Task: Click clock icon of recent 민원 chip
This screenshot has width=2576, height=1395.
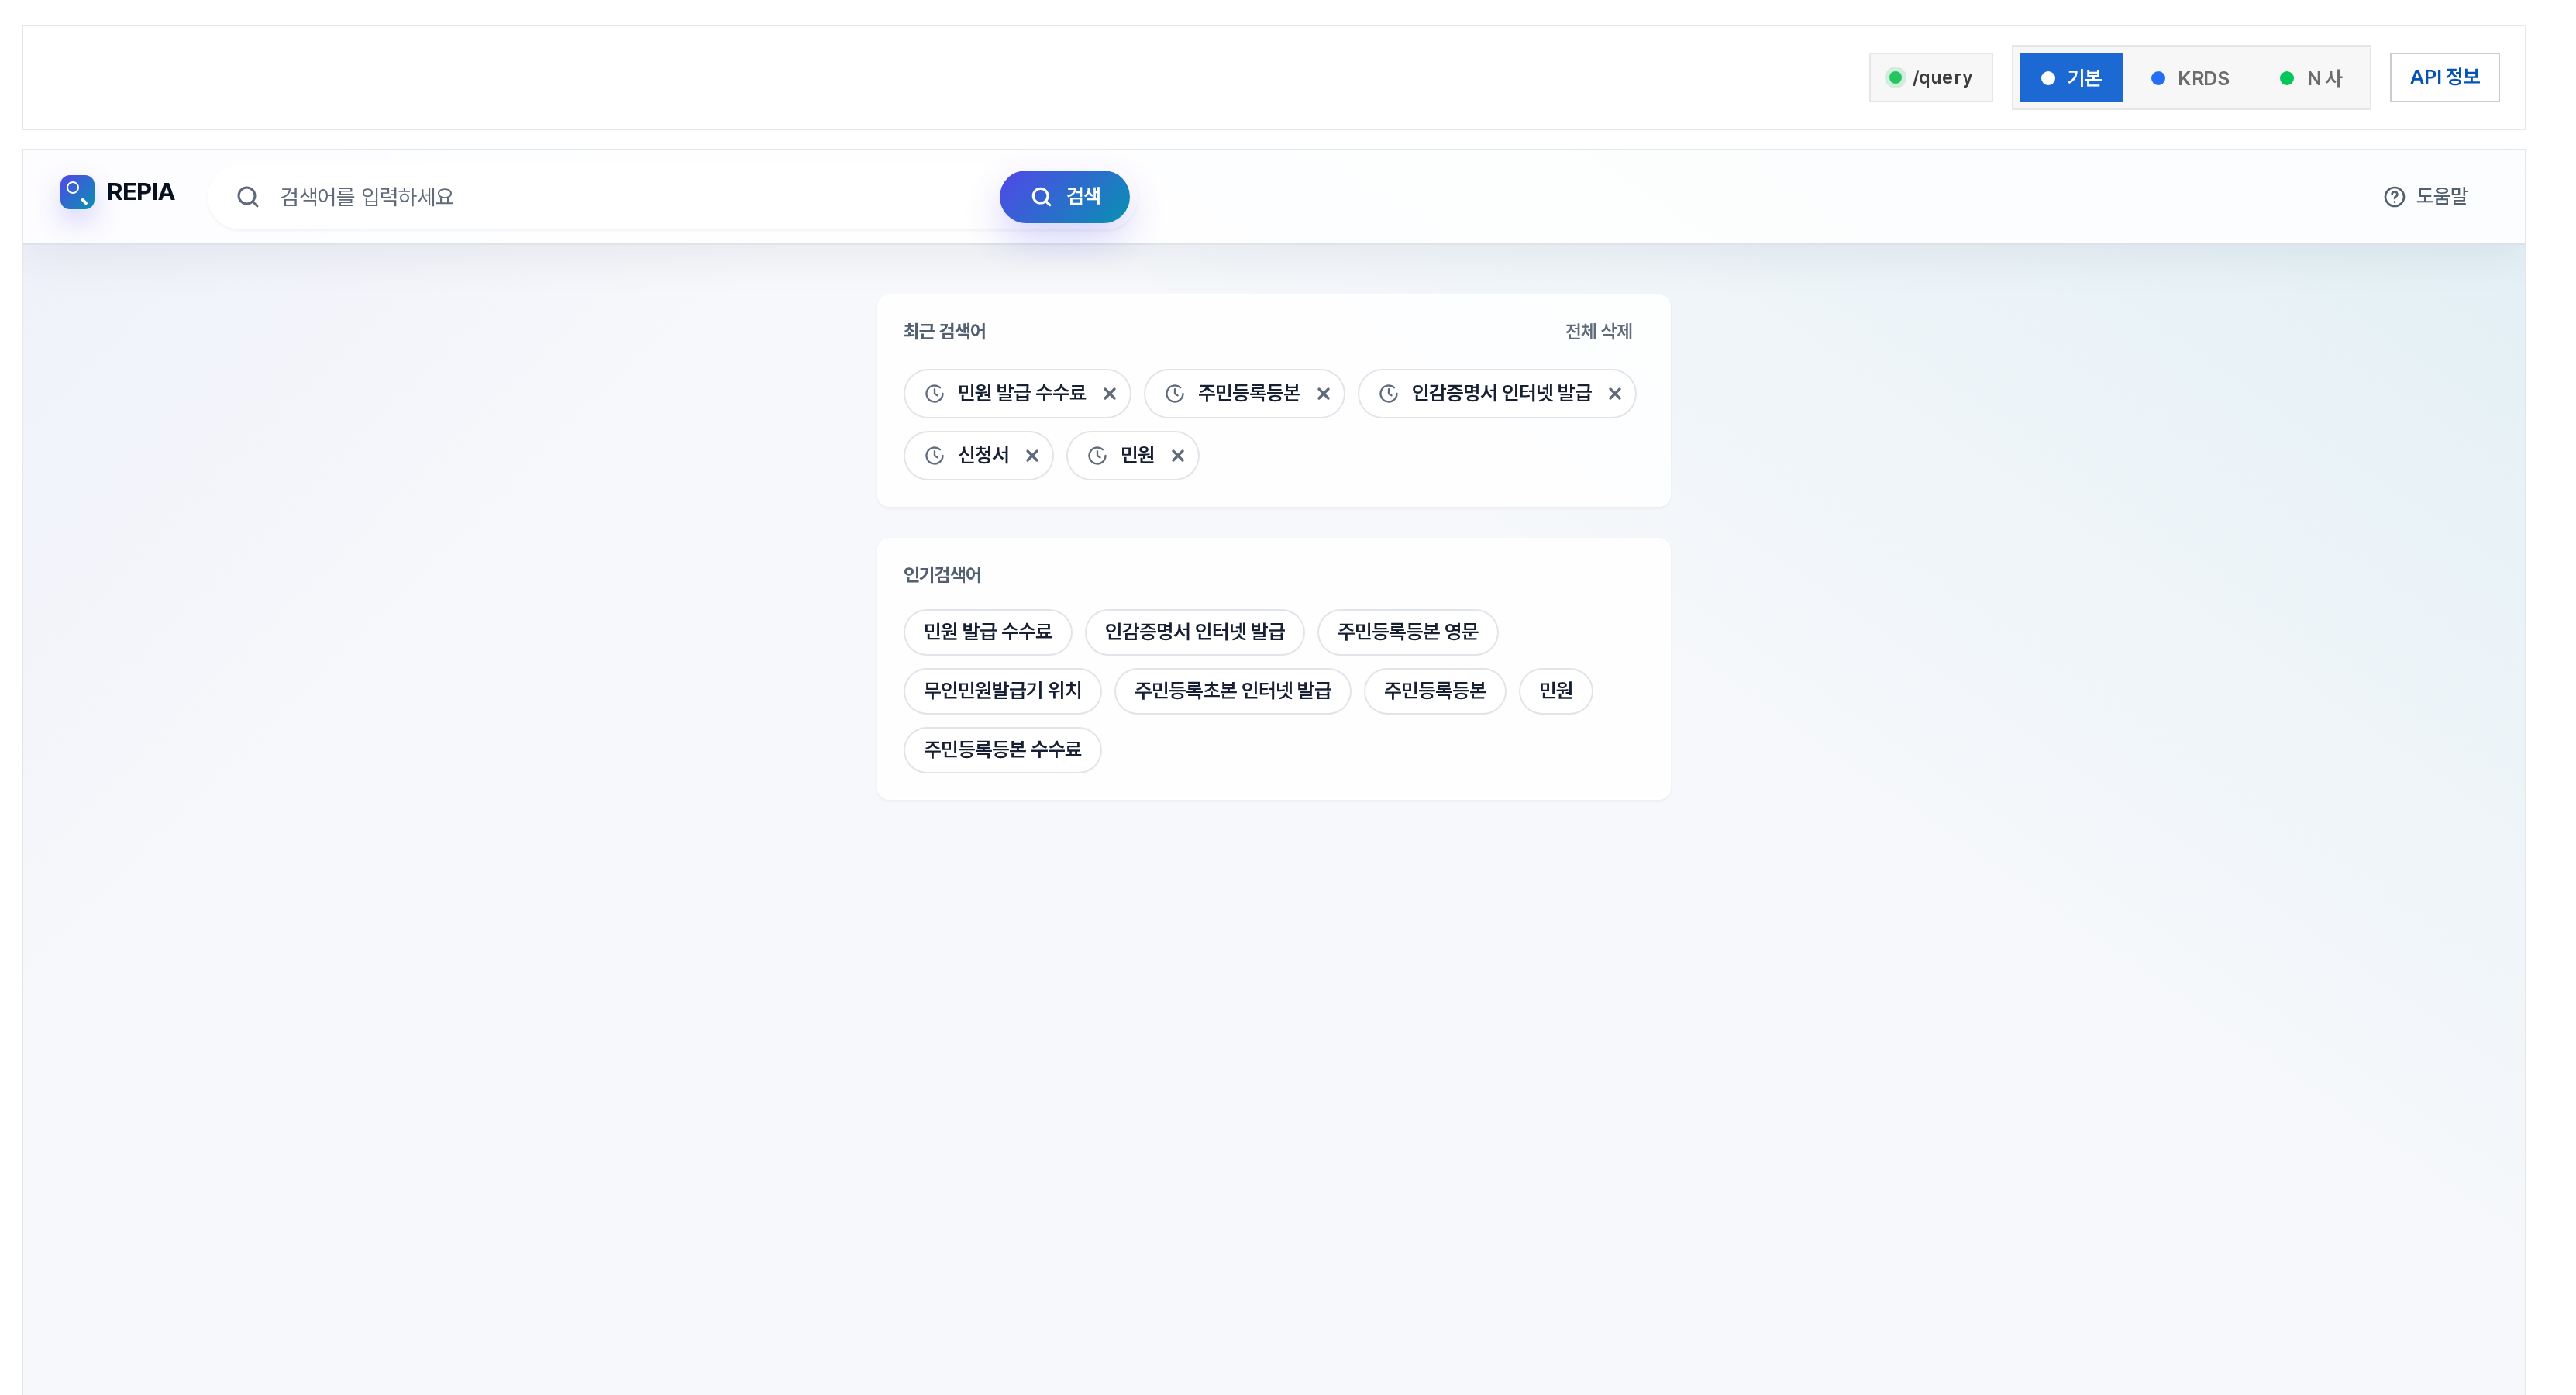Action: coord(1097,456)
